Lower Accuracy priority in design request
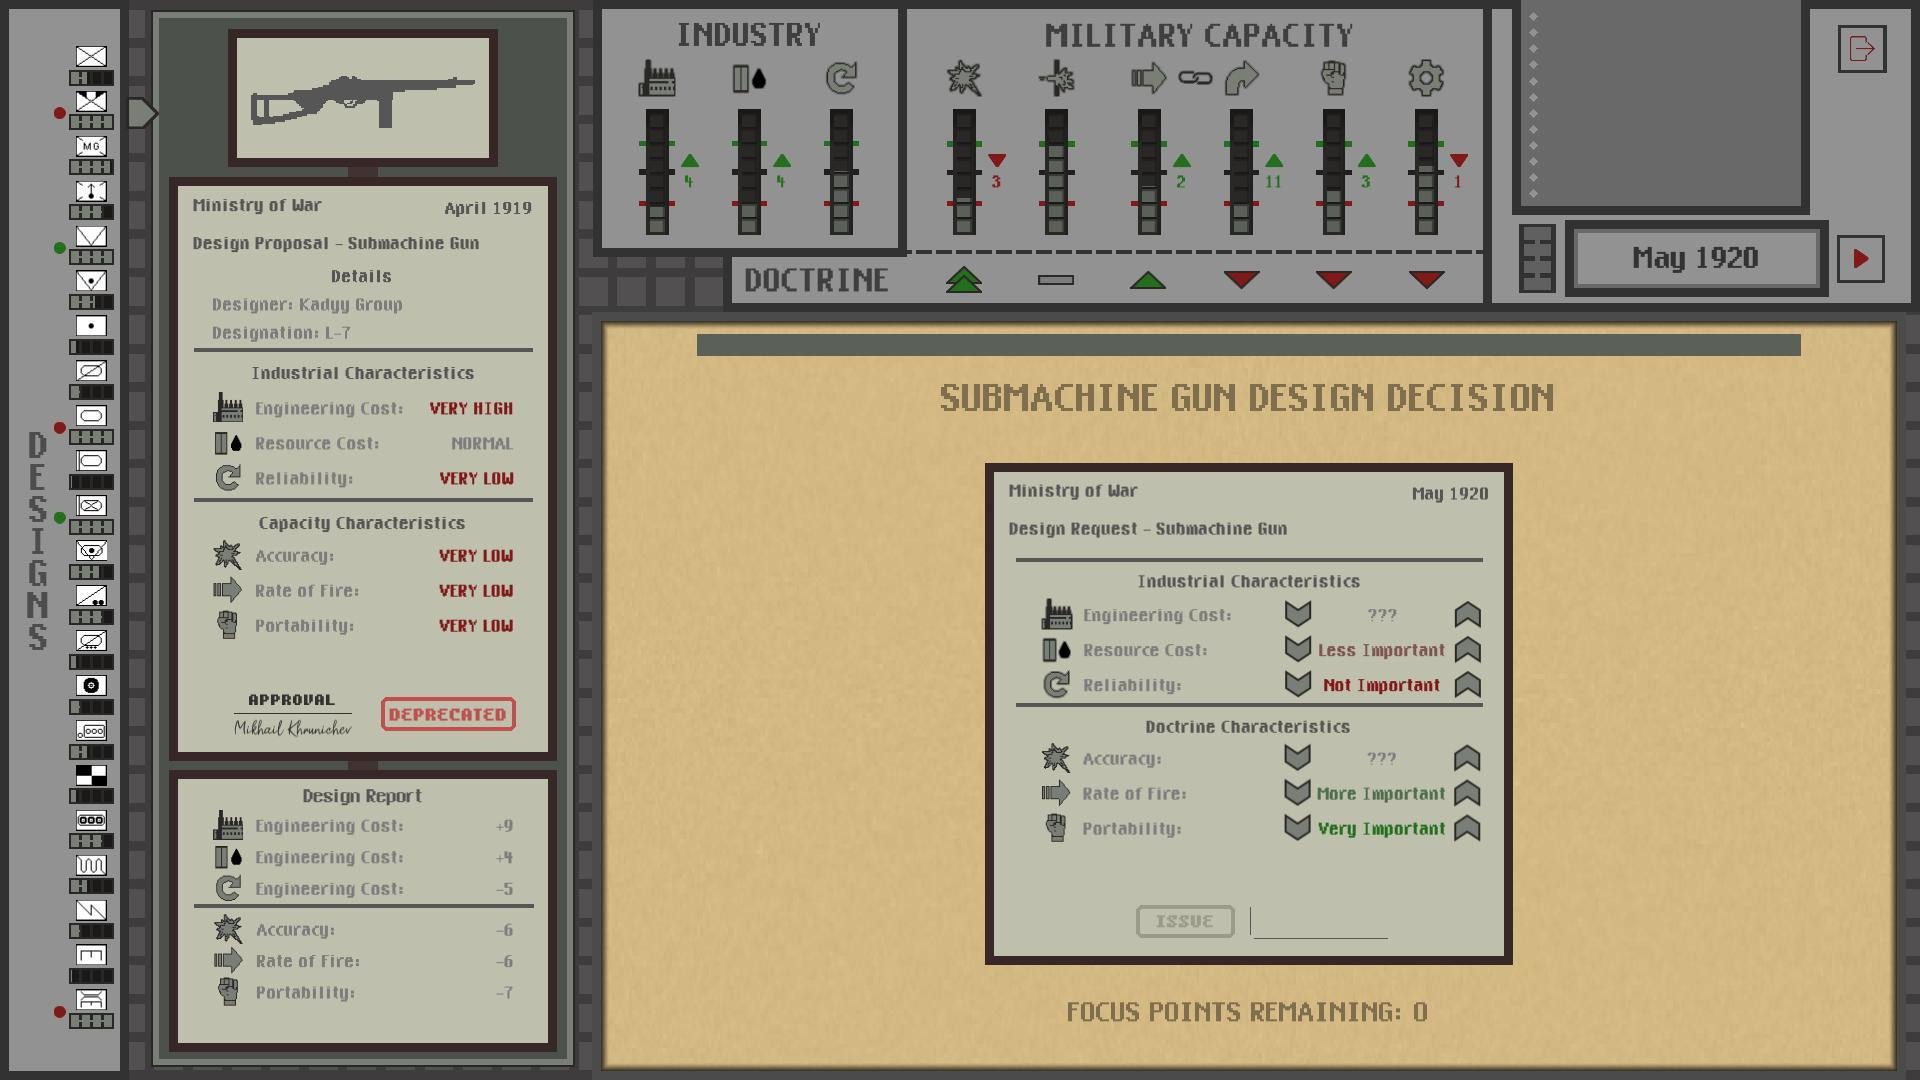 pos(1297,758)
